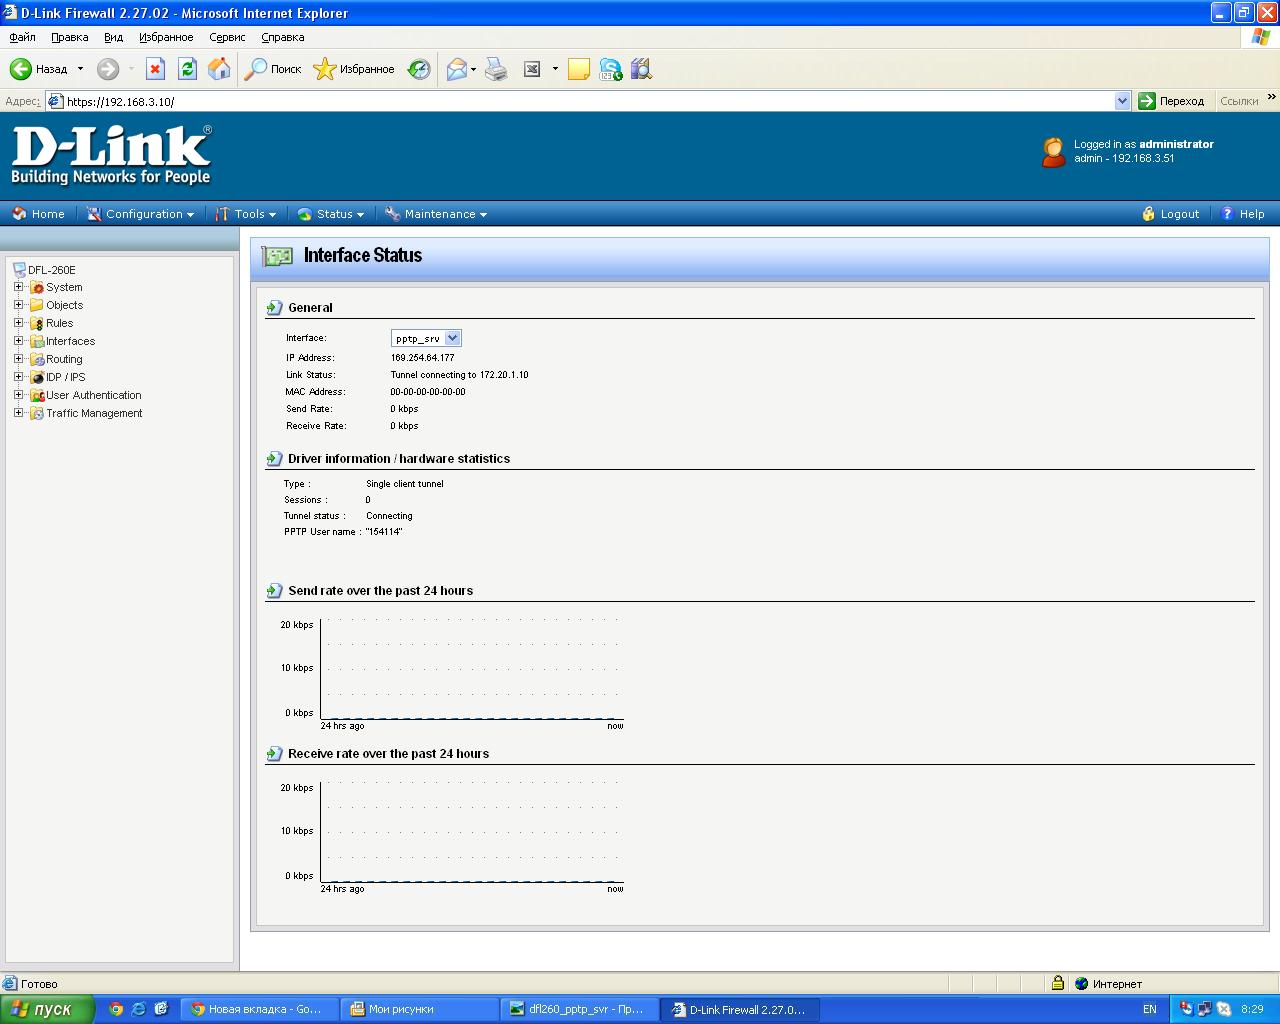Open the IE home page icon

click(x=219, y=69)
